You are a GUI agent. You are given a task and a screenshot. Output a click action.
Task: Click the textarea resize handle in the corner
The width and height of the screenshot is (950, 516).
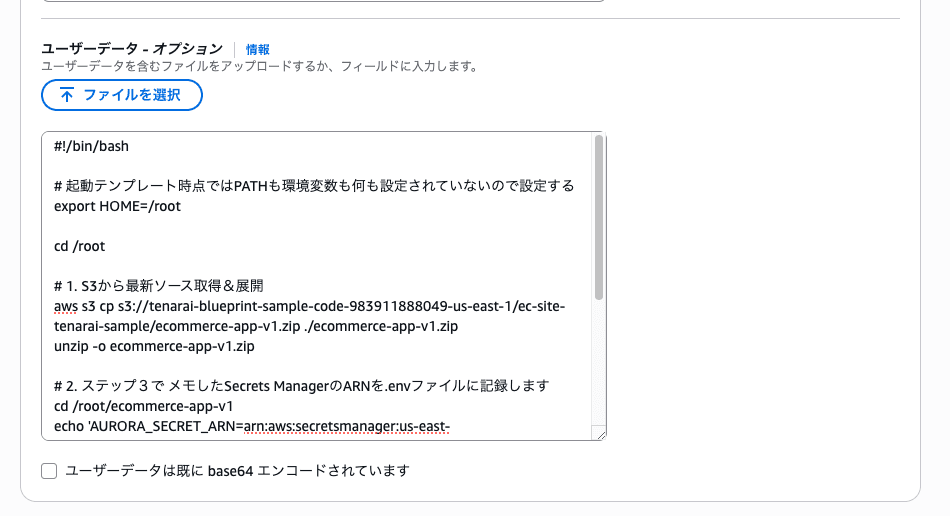[x=599, y=433]
